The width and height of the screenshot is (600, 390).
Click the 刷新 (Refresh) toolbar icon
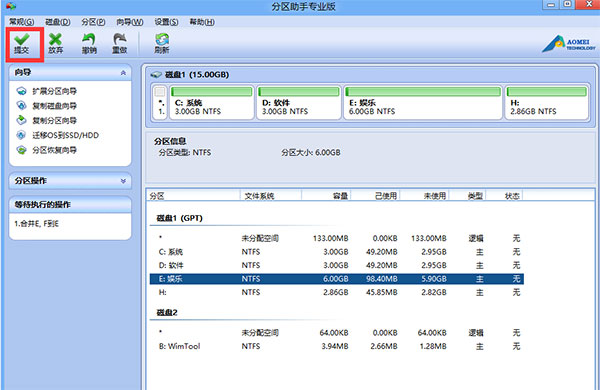click(x=162, y=43)
